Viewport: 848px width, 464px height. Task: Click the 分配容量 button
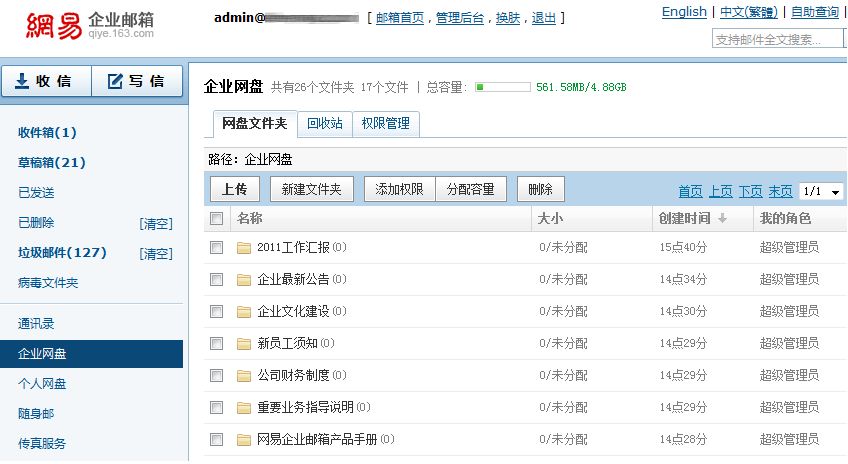471,189
